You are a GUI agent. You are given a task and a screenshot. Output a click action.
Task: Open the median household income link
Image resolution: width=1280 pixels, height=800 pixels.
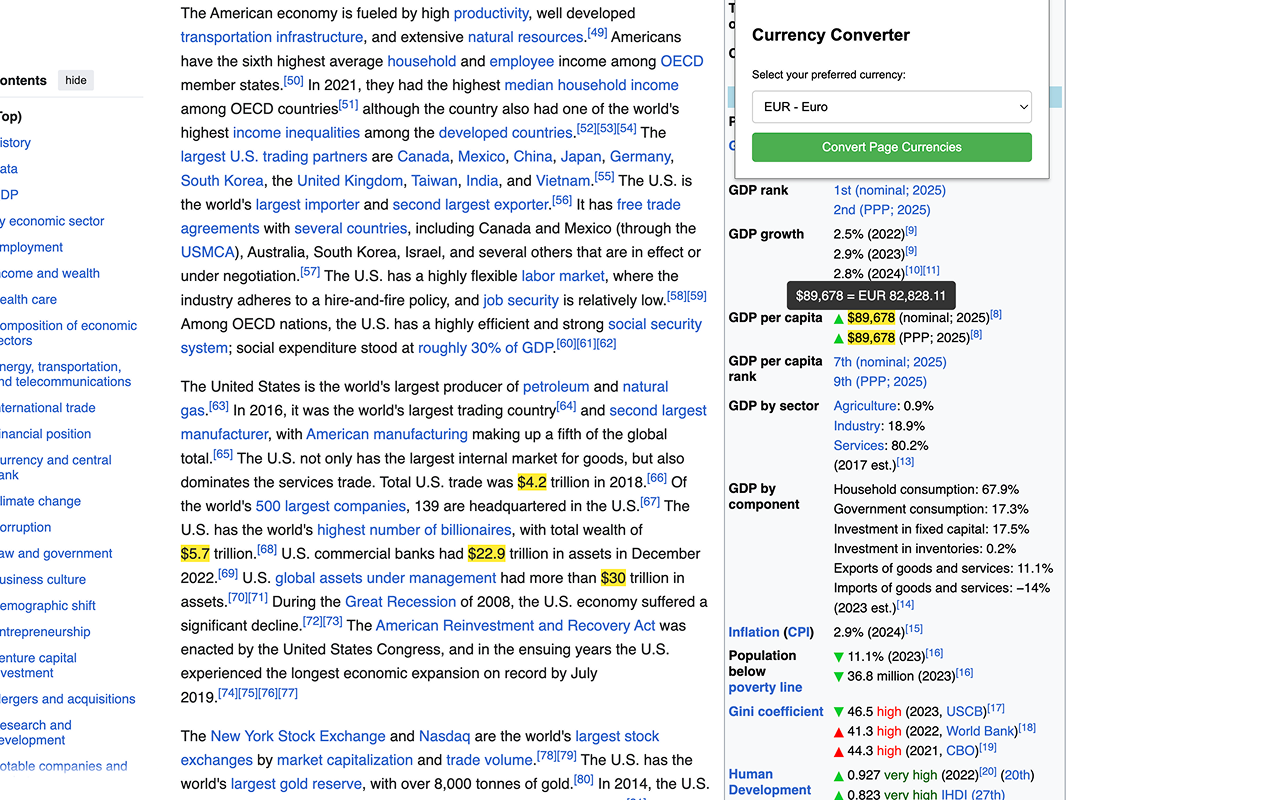point(591,85)
